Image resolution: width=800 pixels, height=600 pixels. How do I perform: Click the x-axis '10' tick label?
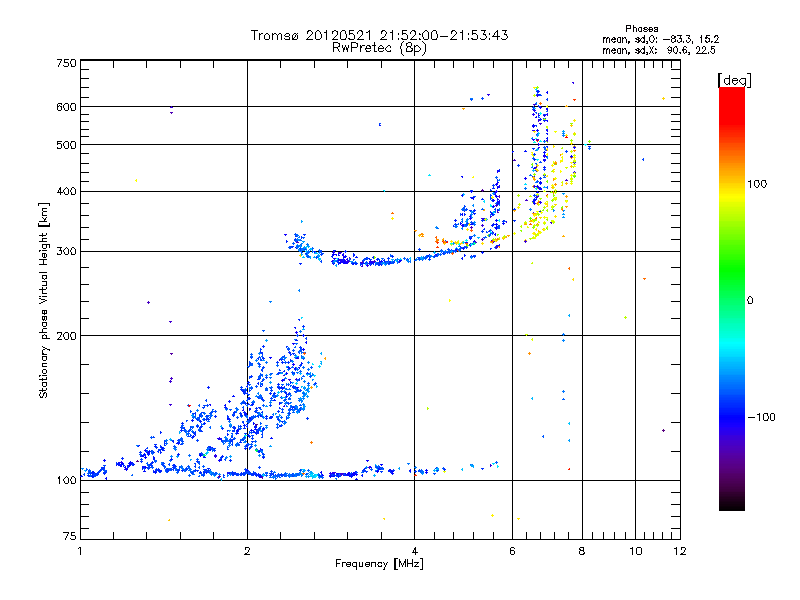point(635,551)
